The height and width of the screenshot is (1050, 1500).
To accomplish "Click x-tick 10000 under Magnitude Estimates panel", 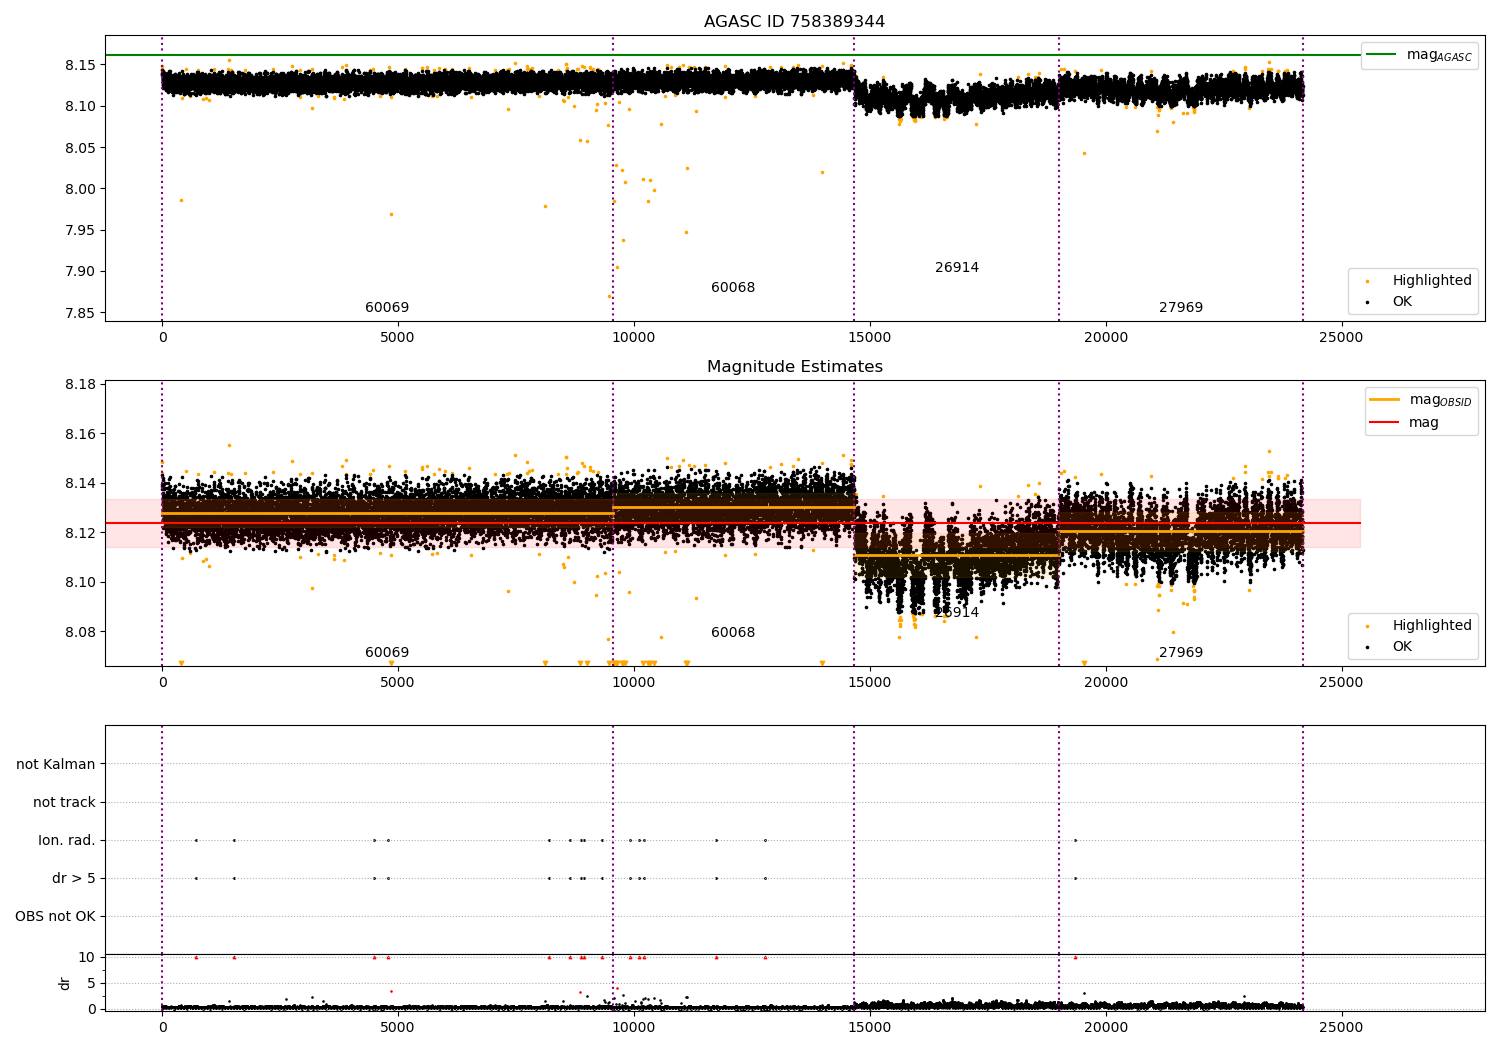I will point(633,682).
